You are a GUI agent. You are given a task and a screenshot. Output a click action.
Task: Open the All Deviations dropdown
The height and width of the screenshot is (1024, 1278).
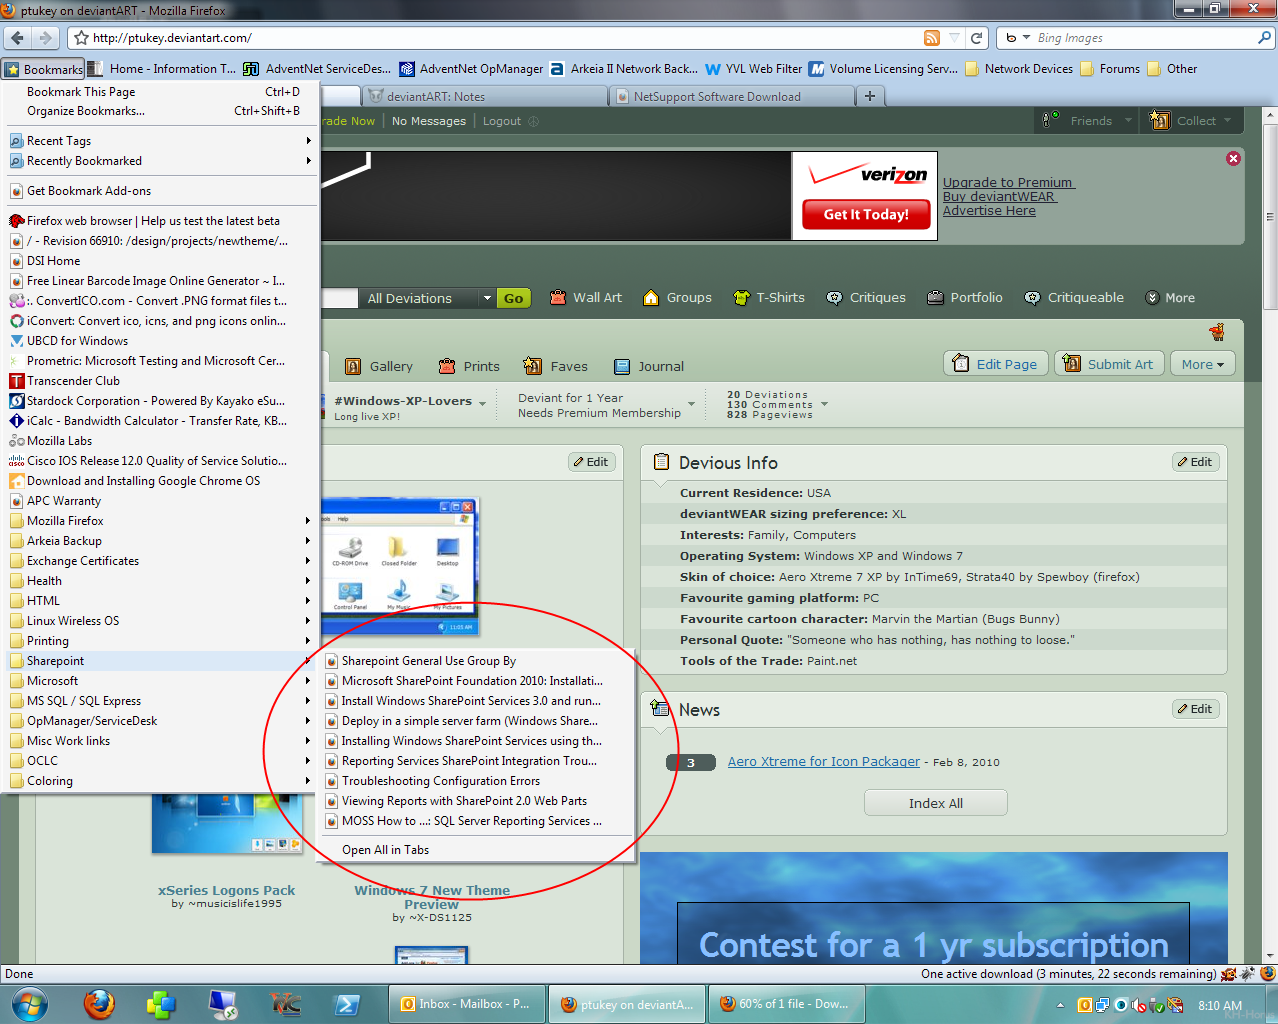point(487,297)
